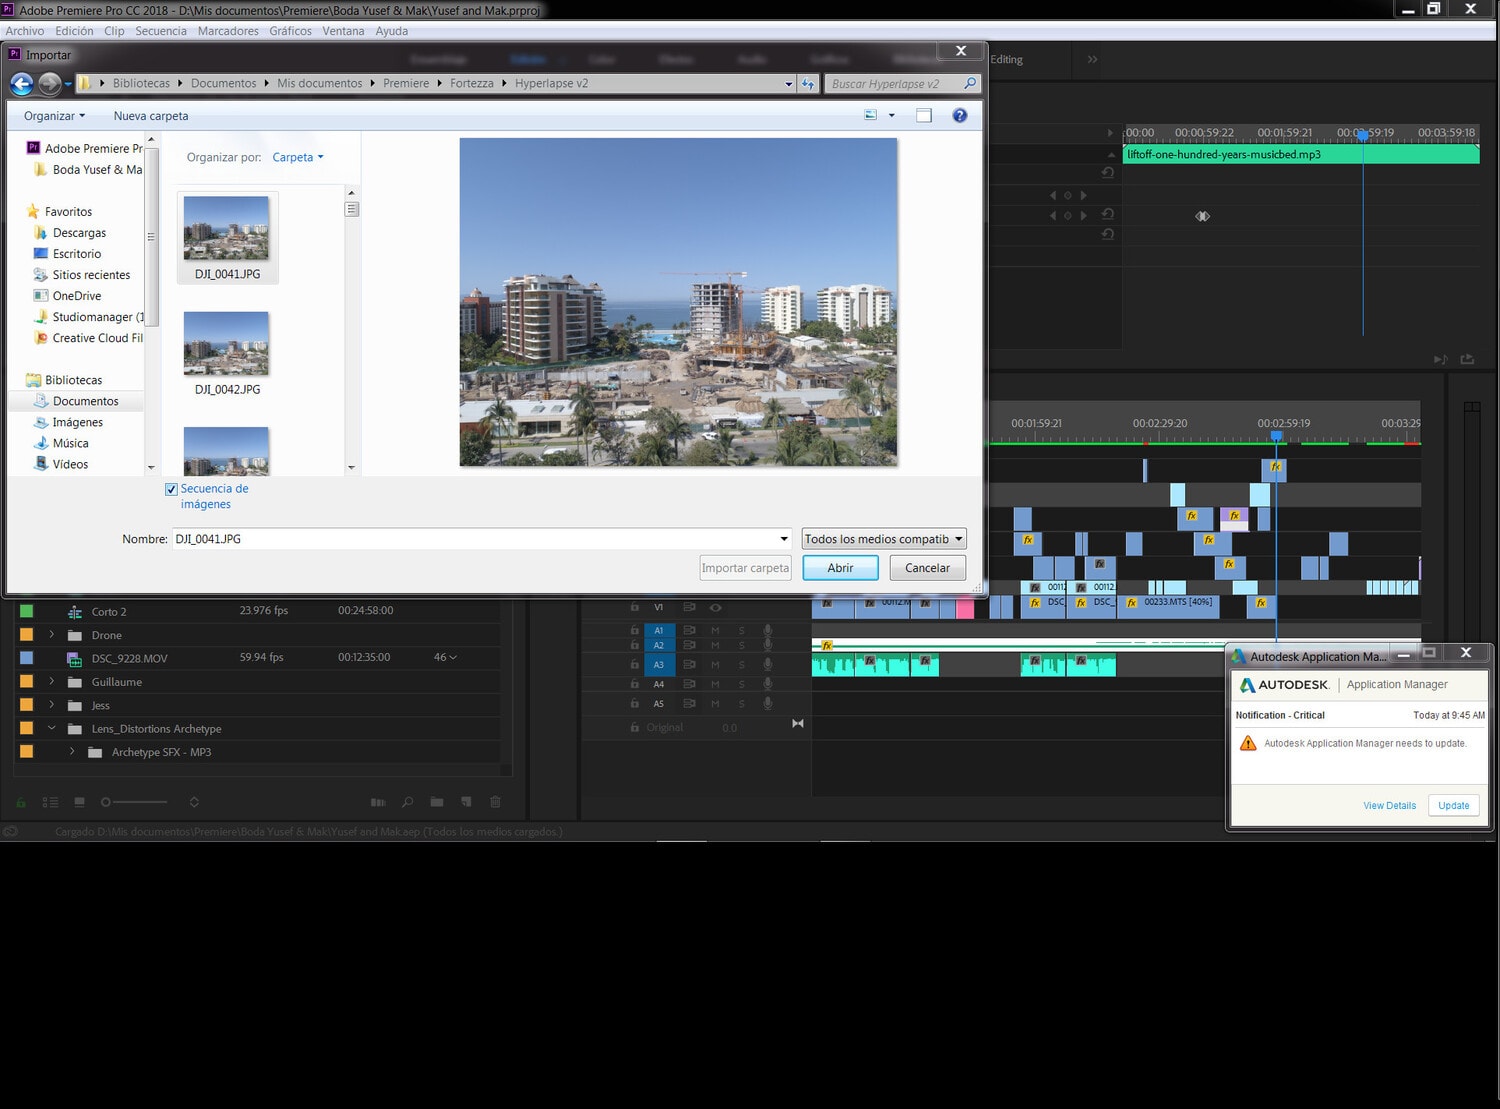Image resolution: width=1500 pixels, height=1109 pixels.
Task: Click Nueva carpeta in dialog toolbar
Action: click(151, 116)
